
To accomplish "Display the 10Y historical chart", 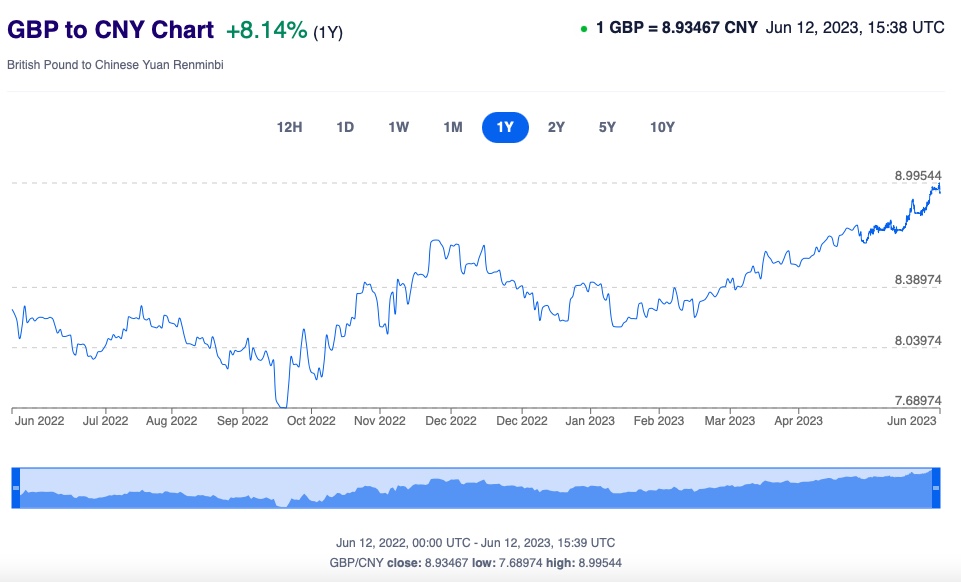I will 662,127.
